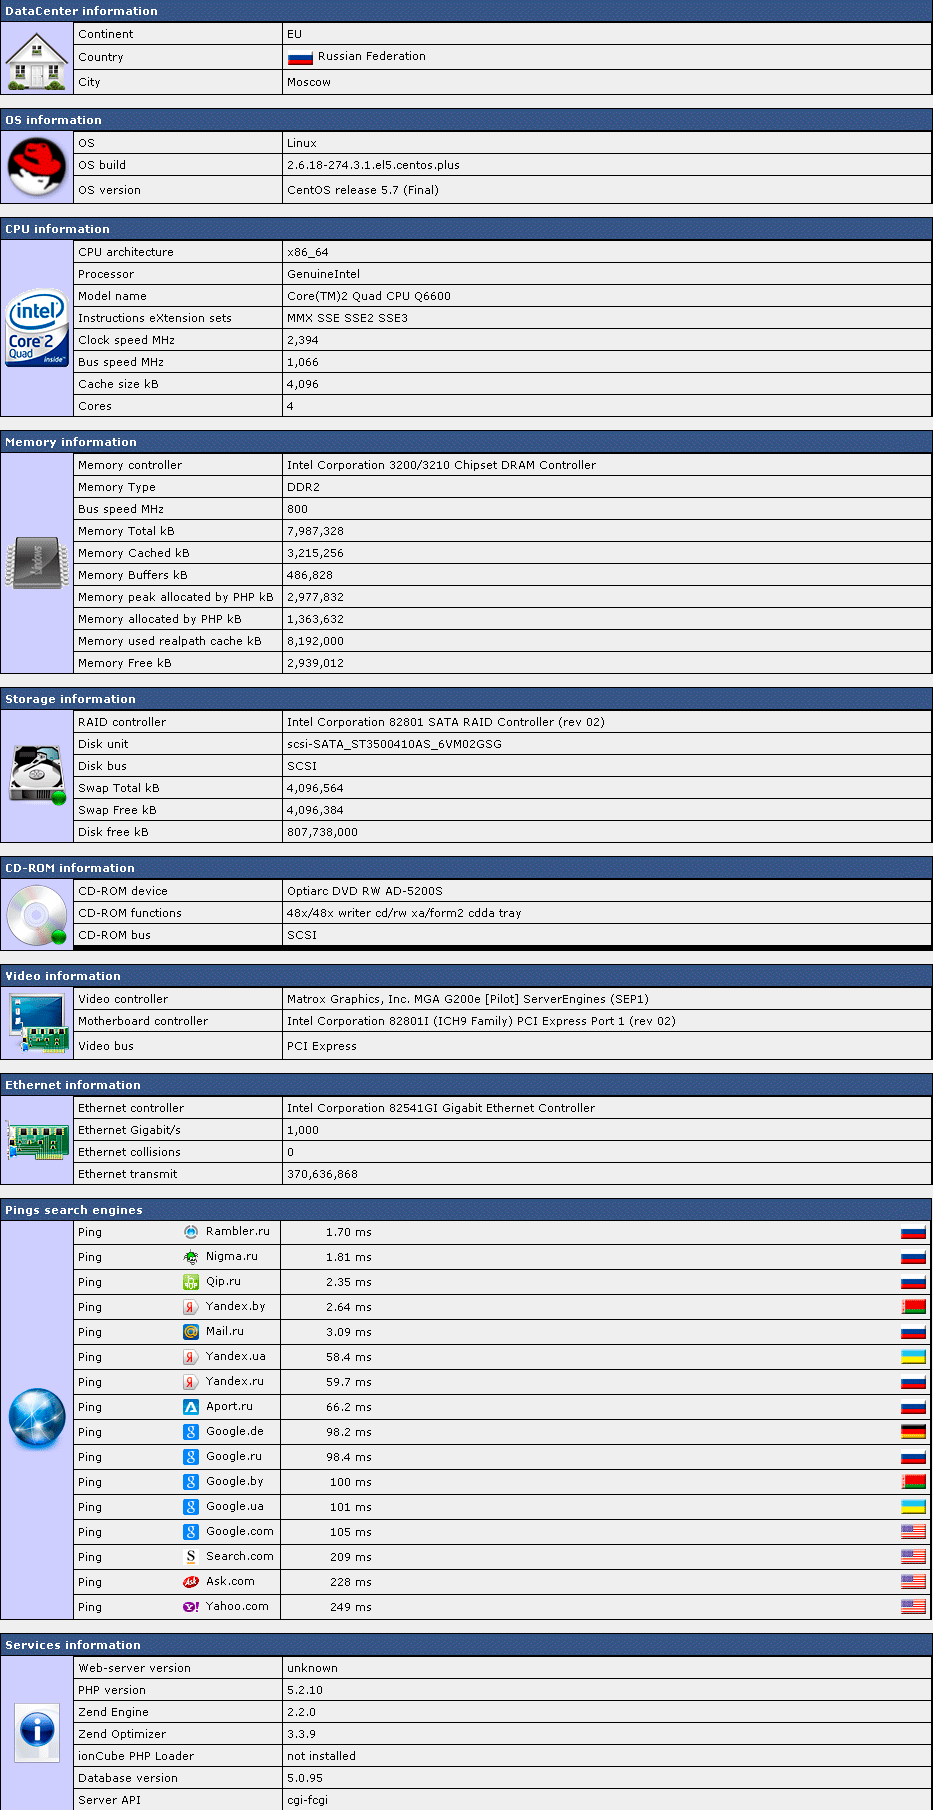
Task: Click the CD-ROM disc icon
Action: (37, 914)
